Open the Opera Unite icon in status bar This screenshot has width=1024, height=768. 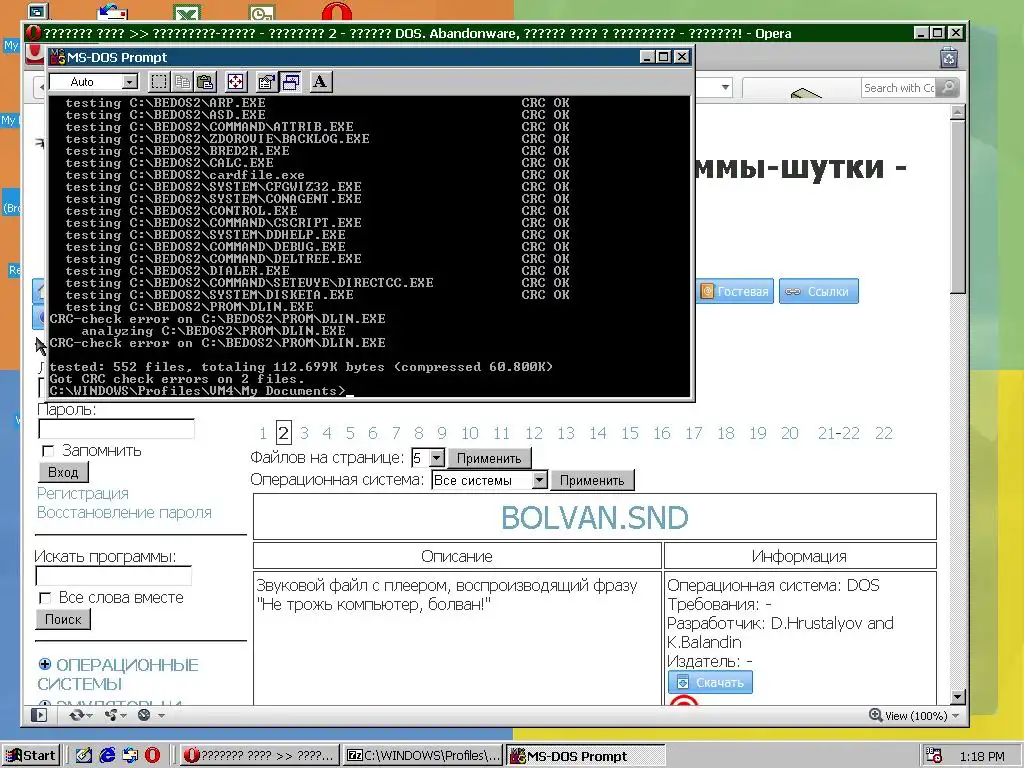[114, 715]
